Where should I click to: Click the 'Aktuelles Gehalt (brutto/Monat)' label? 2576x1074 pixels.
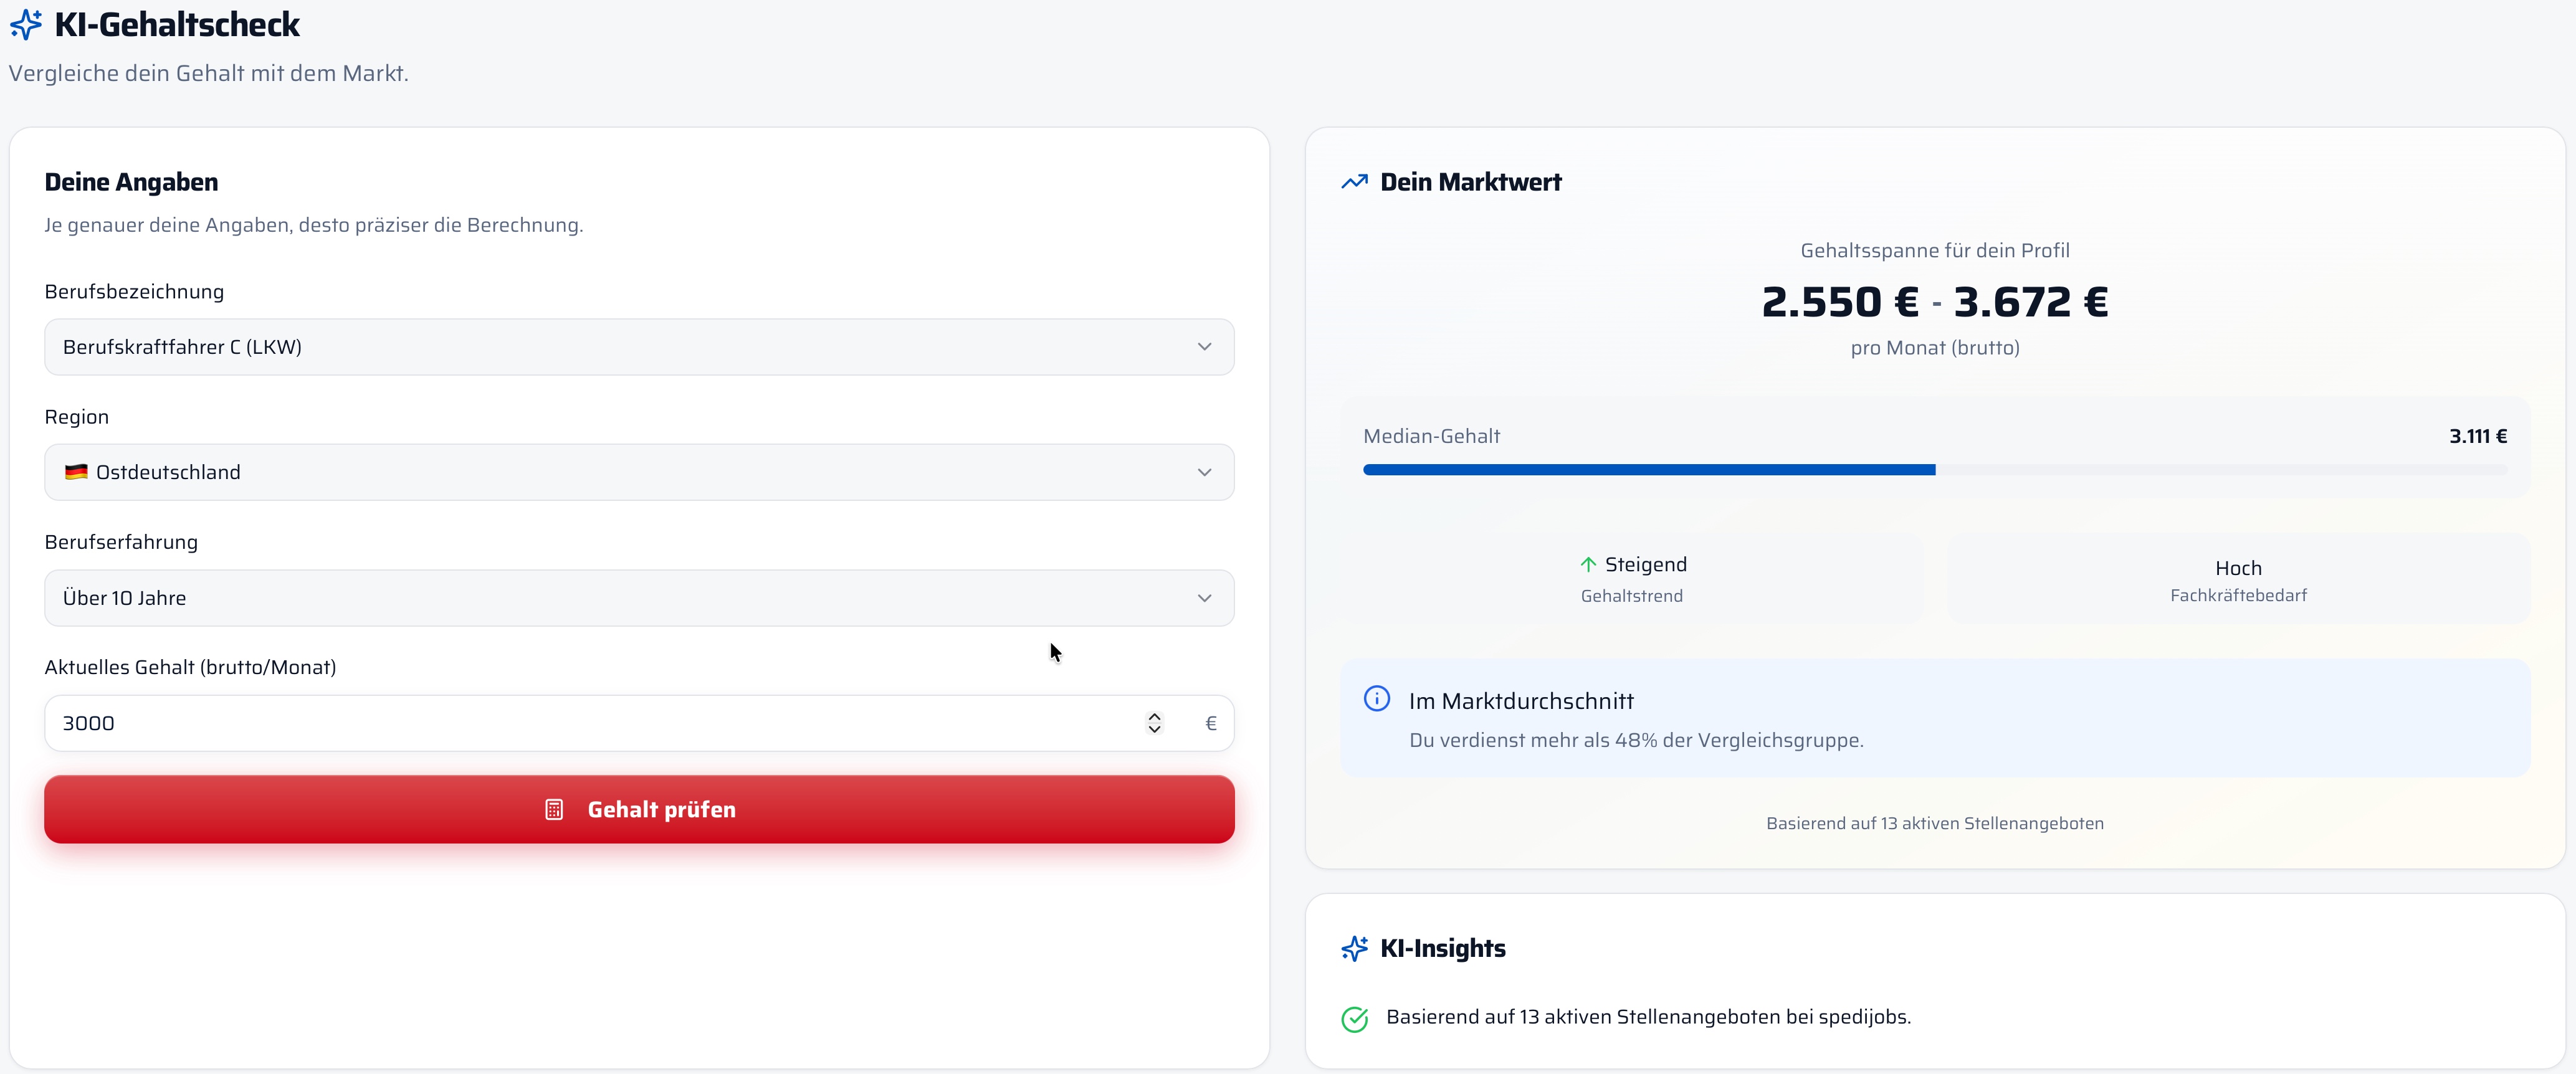coord(190,667)
